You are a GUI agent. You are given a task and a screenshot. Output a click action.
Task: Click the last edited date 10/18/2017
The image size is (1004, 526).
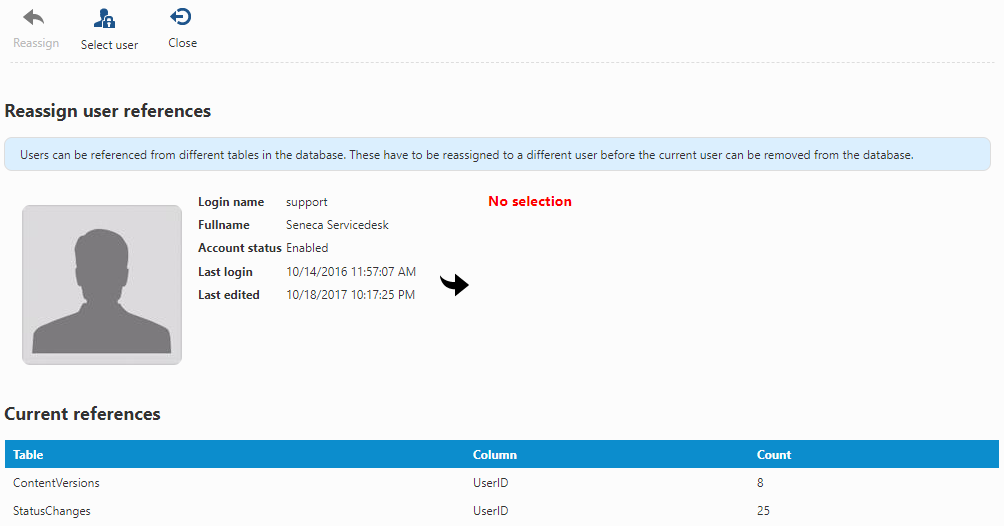tap(350, 295)
